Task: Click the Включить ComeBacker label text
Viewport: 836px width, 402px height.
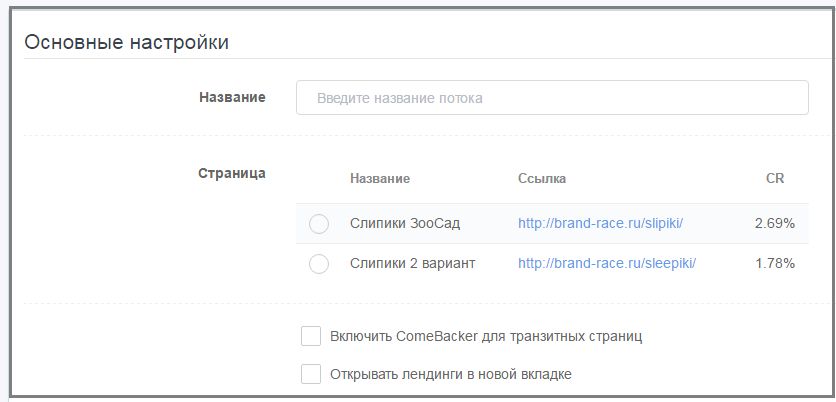Action: [x=486, y=336]
